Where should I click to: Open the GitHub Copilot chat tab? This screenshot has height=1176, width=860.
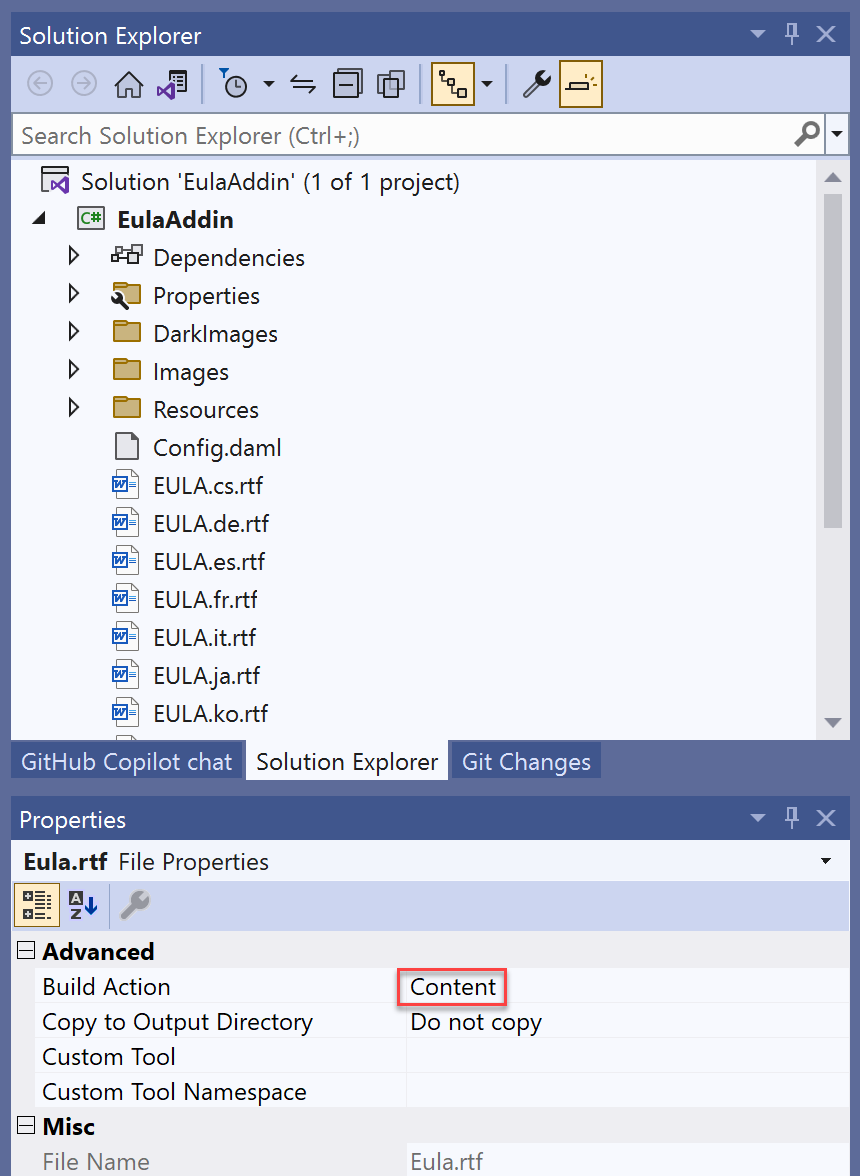(x=127, y=762)
